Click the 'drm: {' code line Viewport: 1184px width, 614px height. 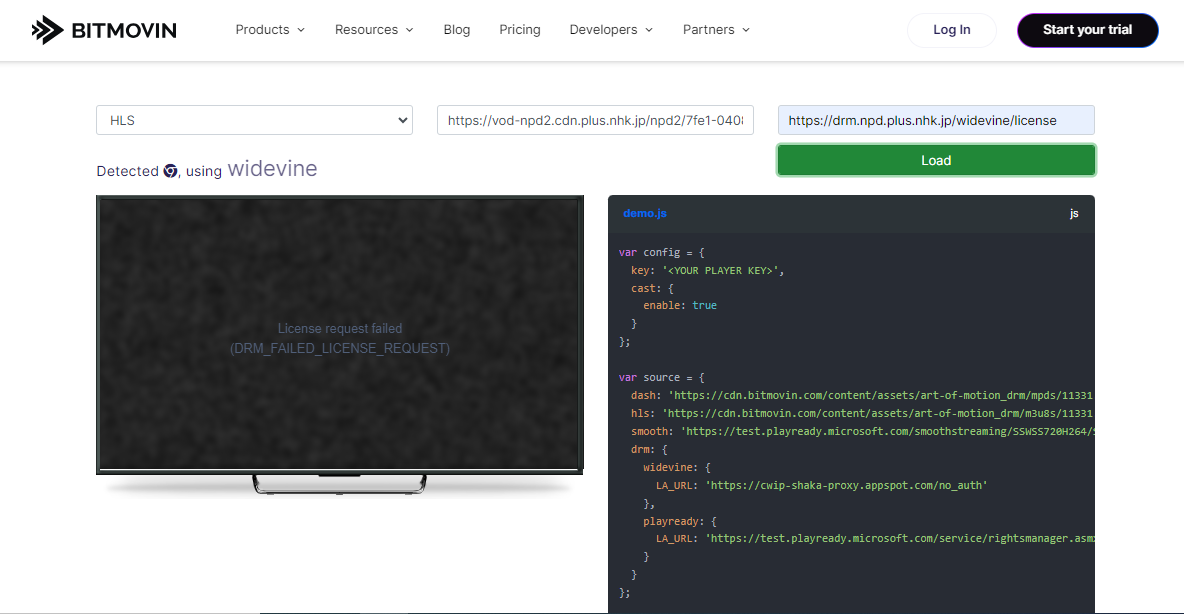point(649,449)
